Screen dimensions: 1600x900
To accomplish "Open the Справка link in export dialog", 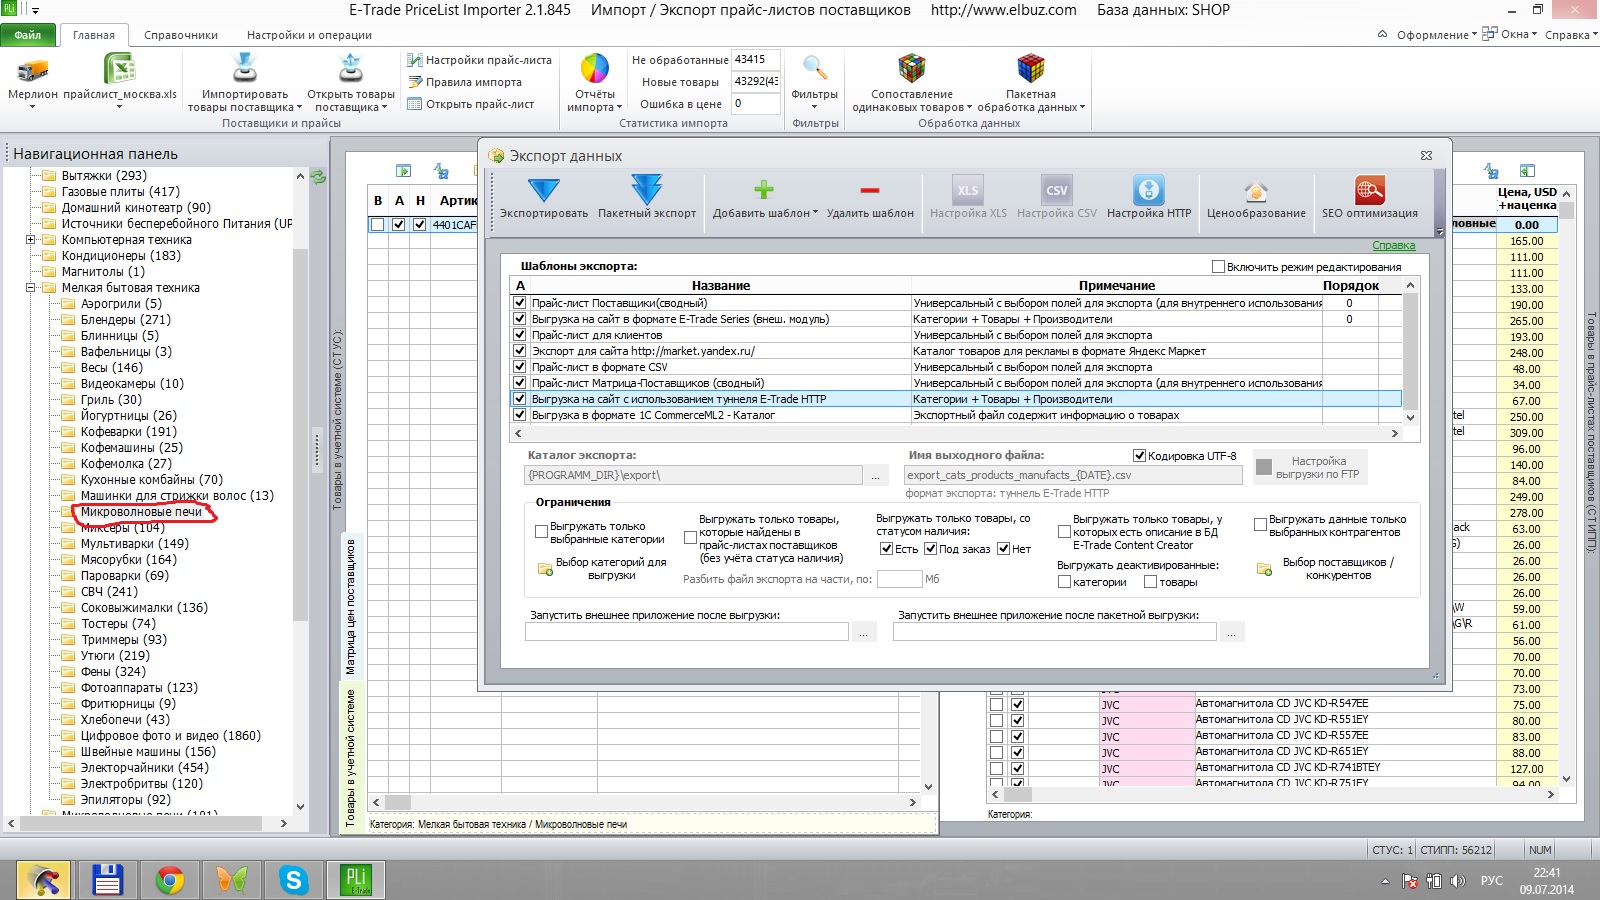I will coord(1394,245).
